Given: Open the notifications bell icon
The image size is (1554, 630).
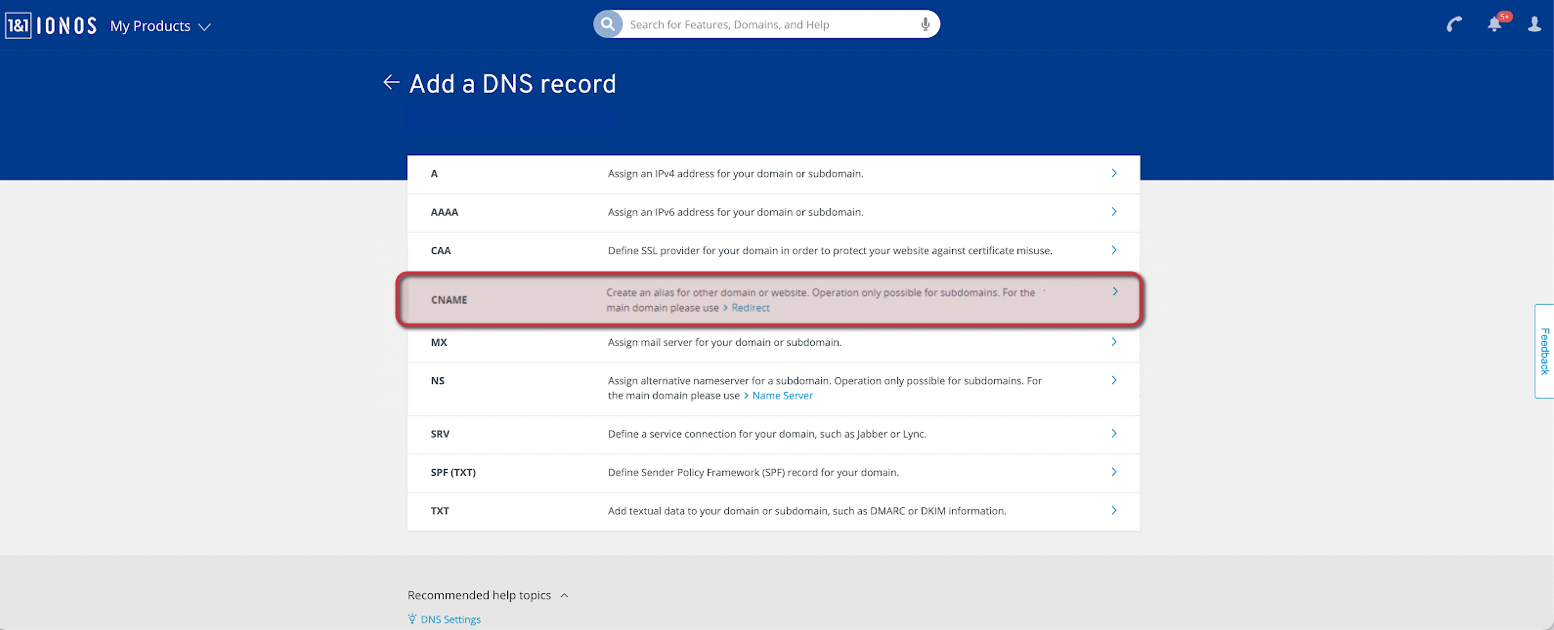Looking at the screenshot, I should (1495, 24).
